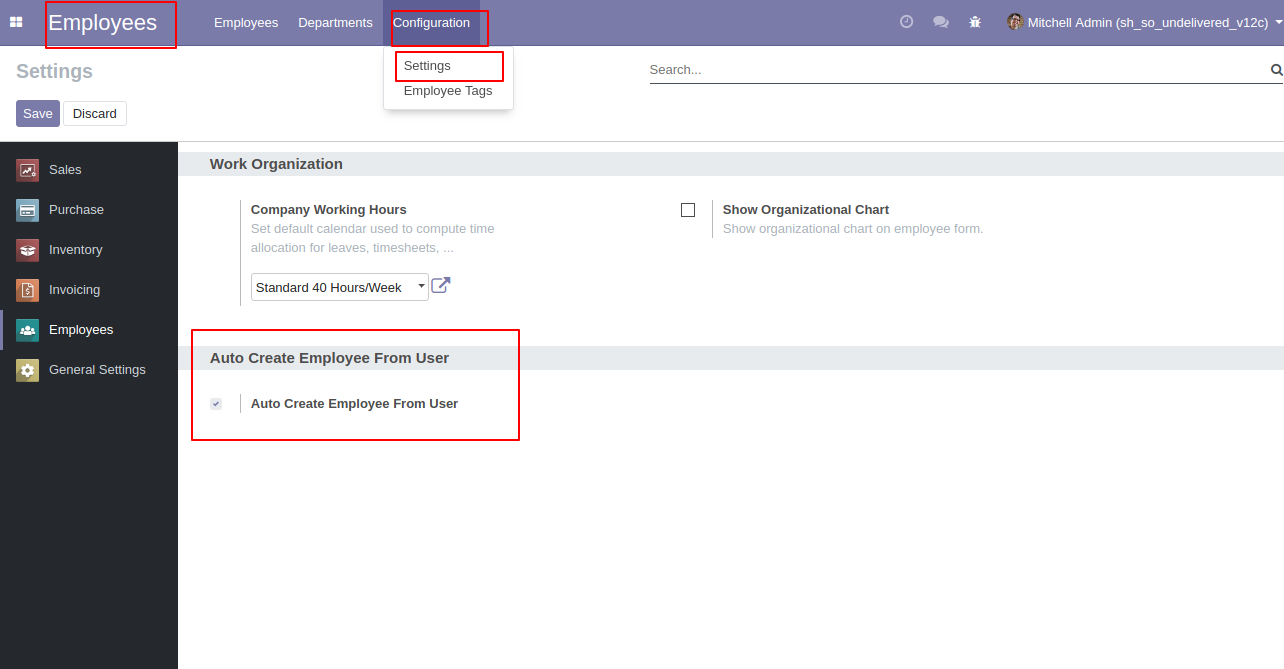Click the Work Organization heading
1284x669 pixels.
tap(276, 164)
